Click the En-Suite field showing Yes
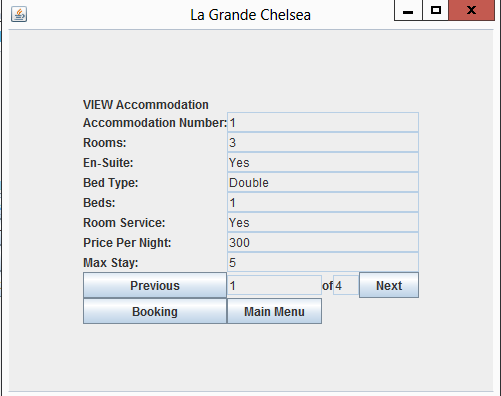The height and width of the screenshot is (396, 501). (323, 162)
